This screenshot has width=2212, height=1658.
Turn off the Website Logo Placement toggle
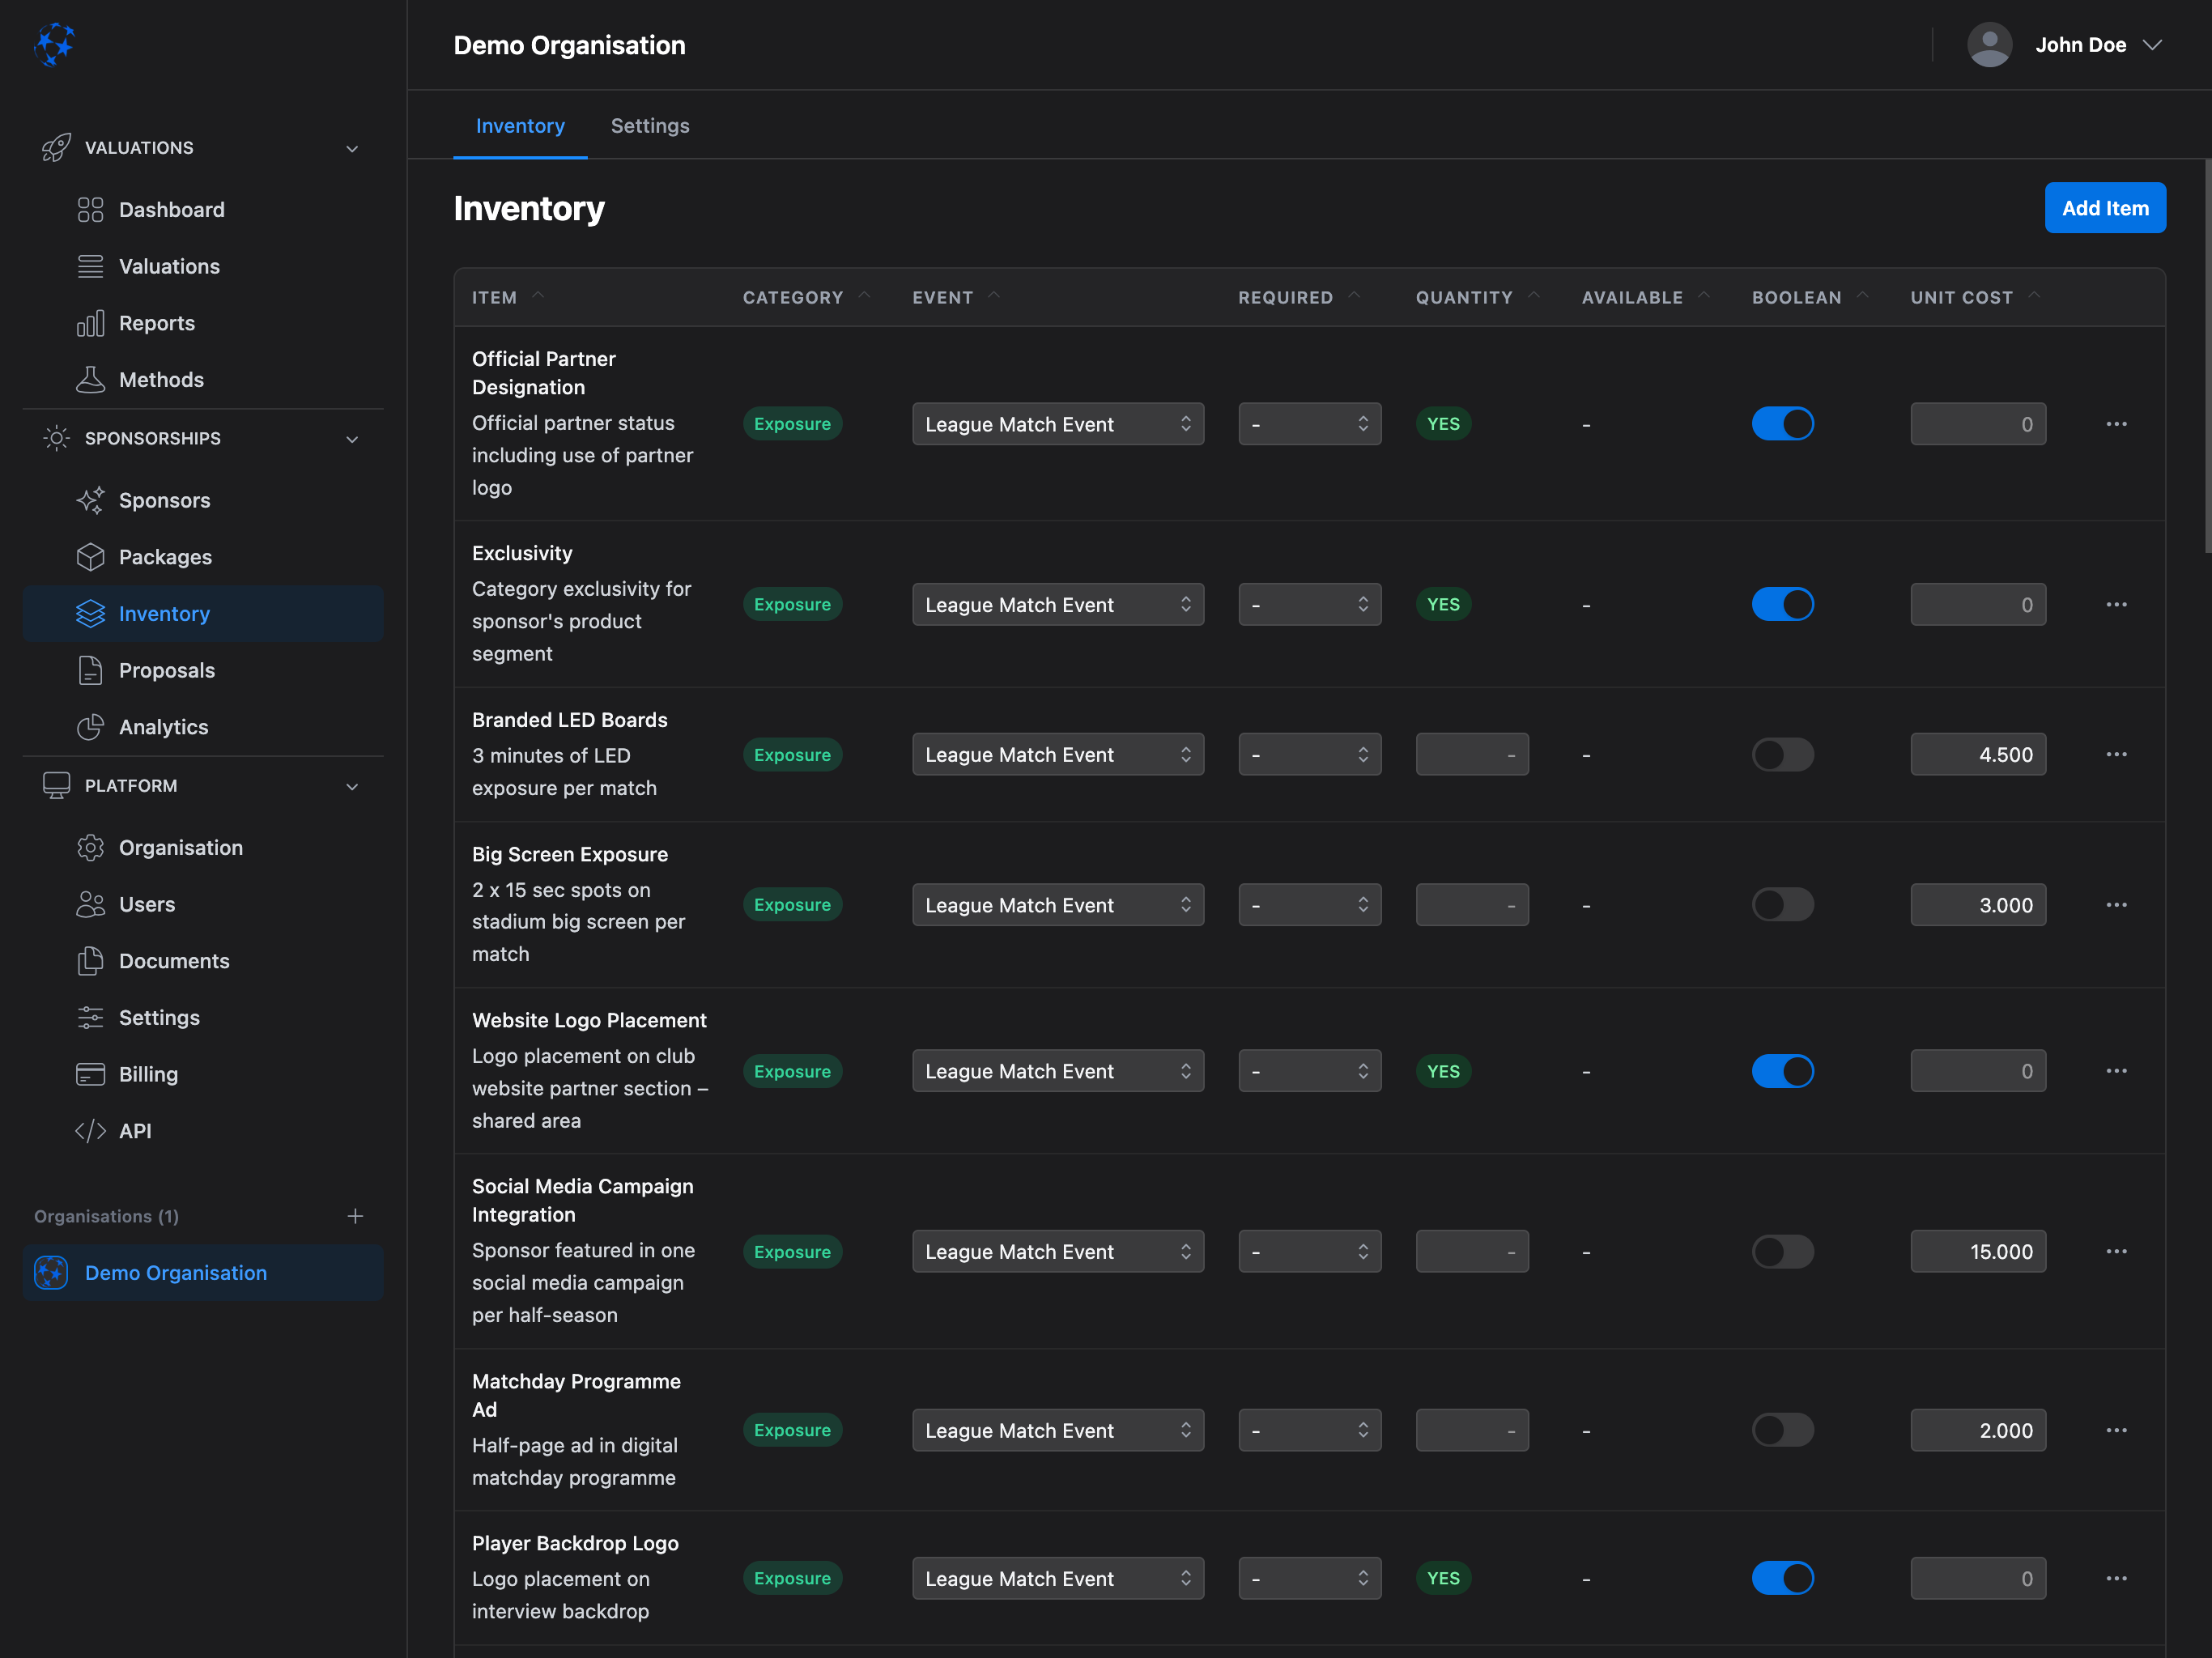pyautogui.click(x=1783, y=1070)
